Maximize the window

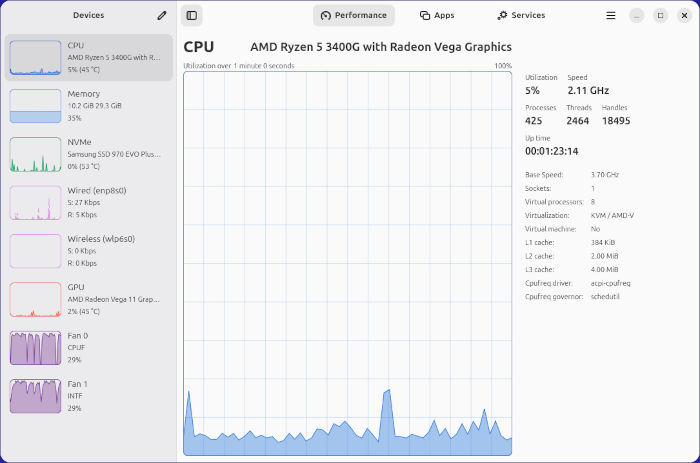(660, 16)
